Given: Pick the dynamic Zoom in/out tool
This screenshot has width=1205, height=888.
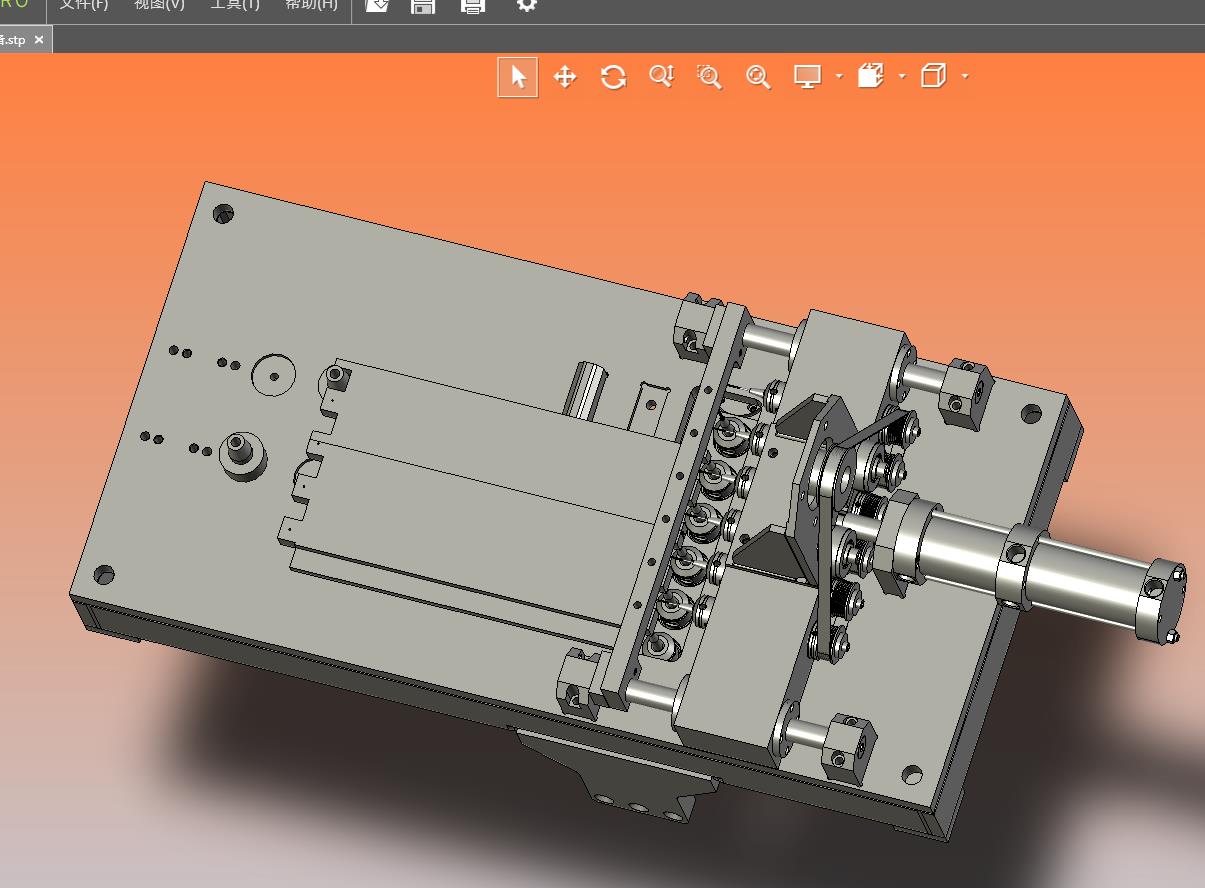Looking at the screenshot, I should (662, 77).
